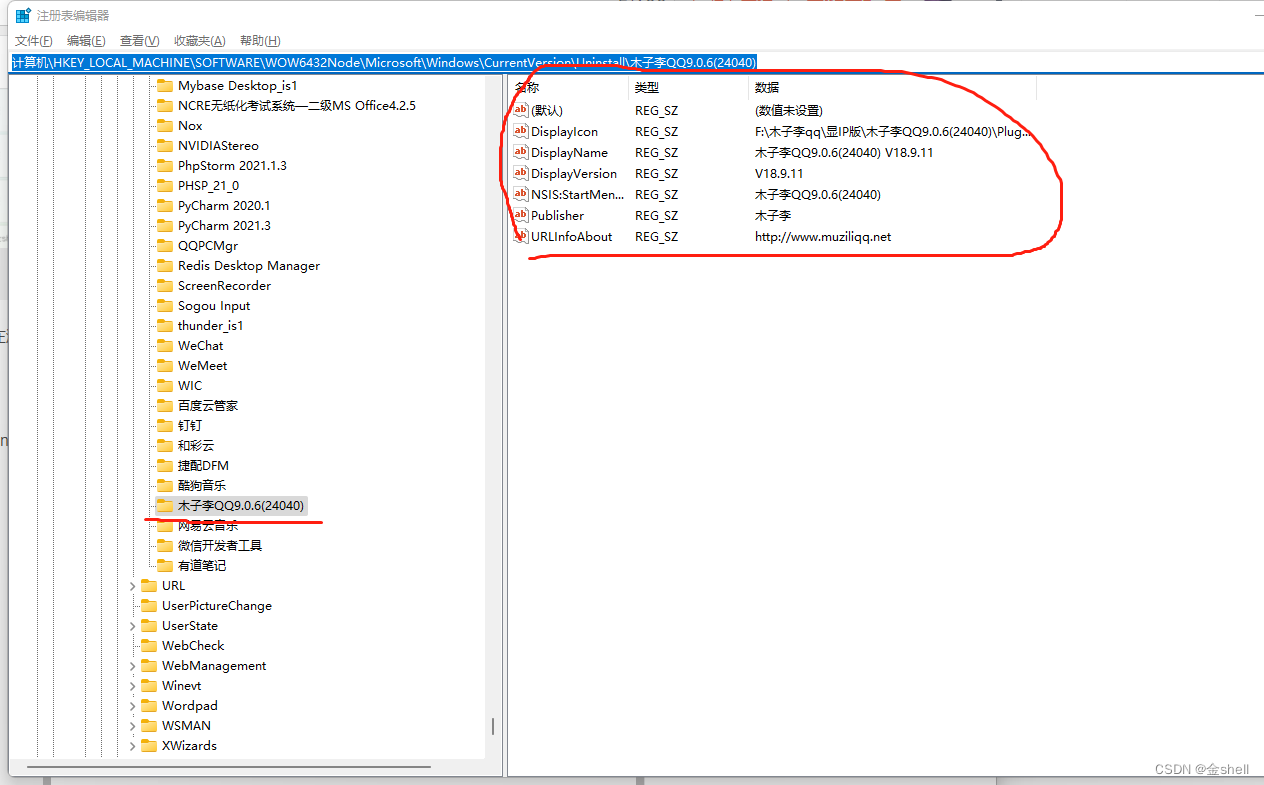Expand the Wordpad key
This screenshot has height=785, width=1264.
coord(132,706)
